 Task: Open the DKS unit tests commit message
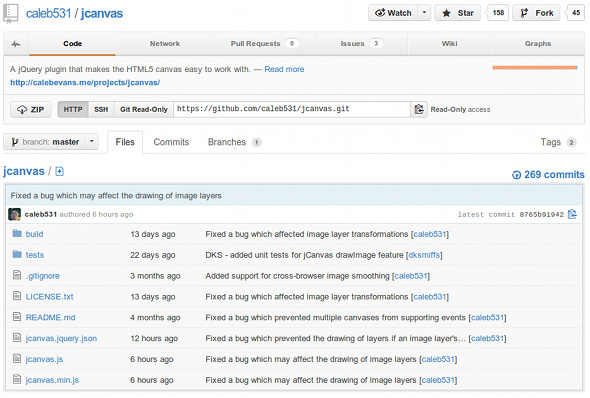pos(304,255)
